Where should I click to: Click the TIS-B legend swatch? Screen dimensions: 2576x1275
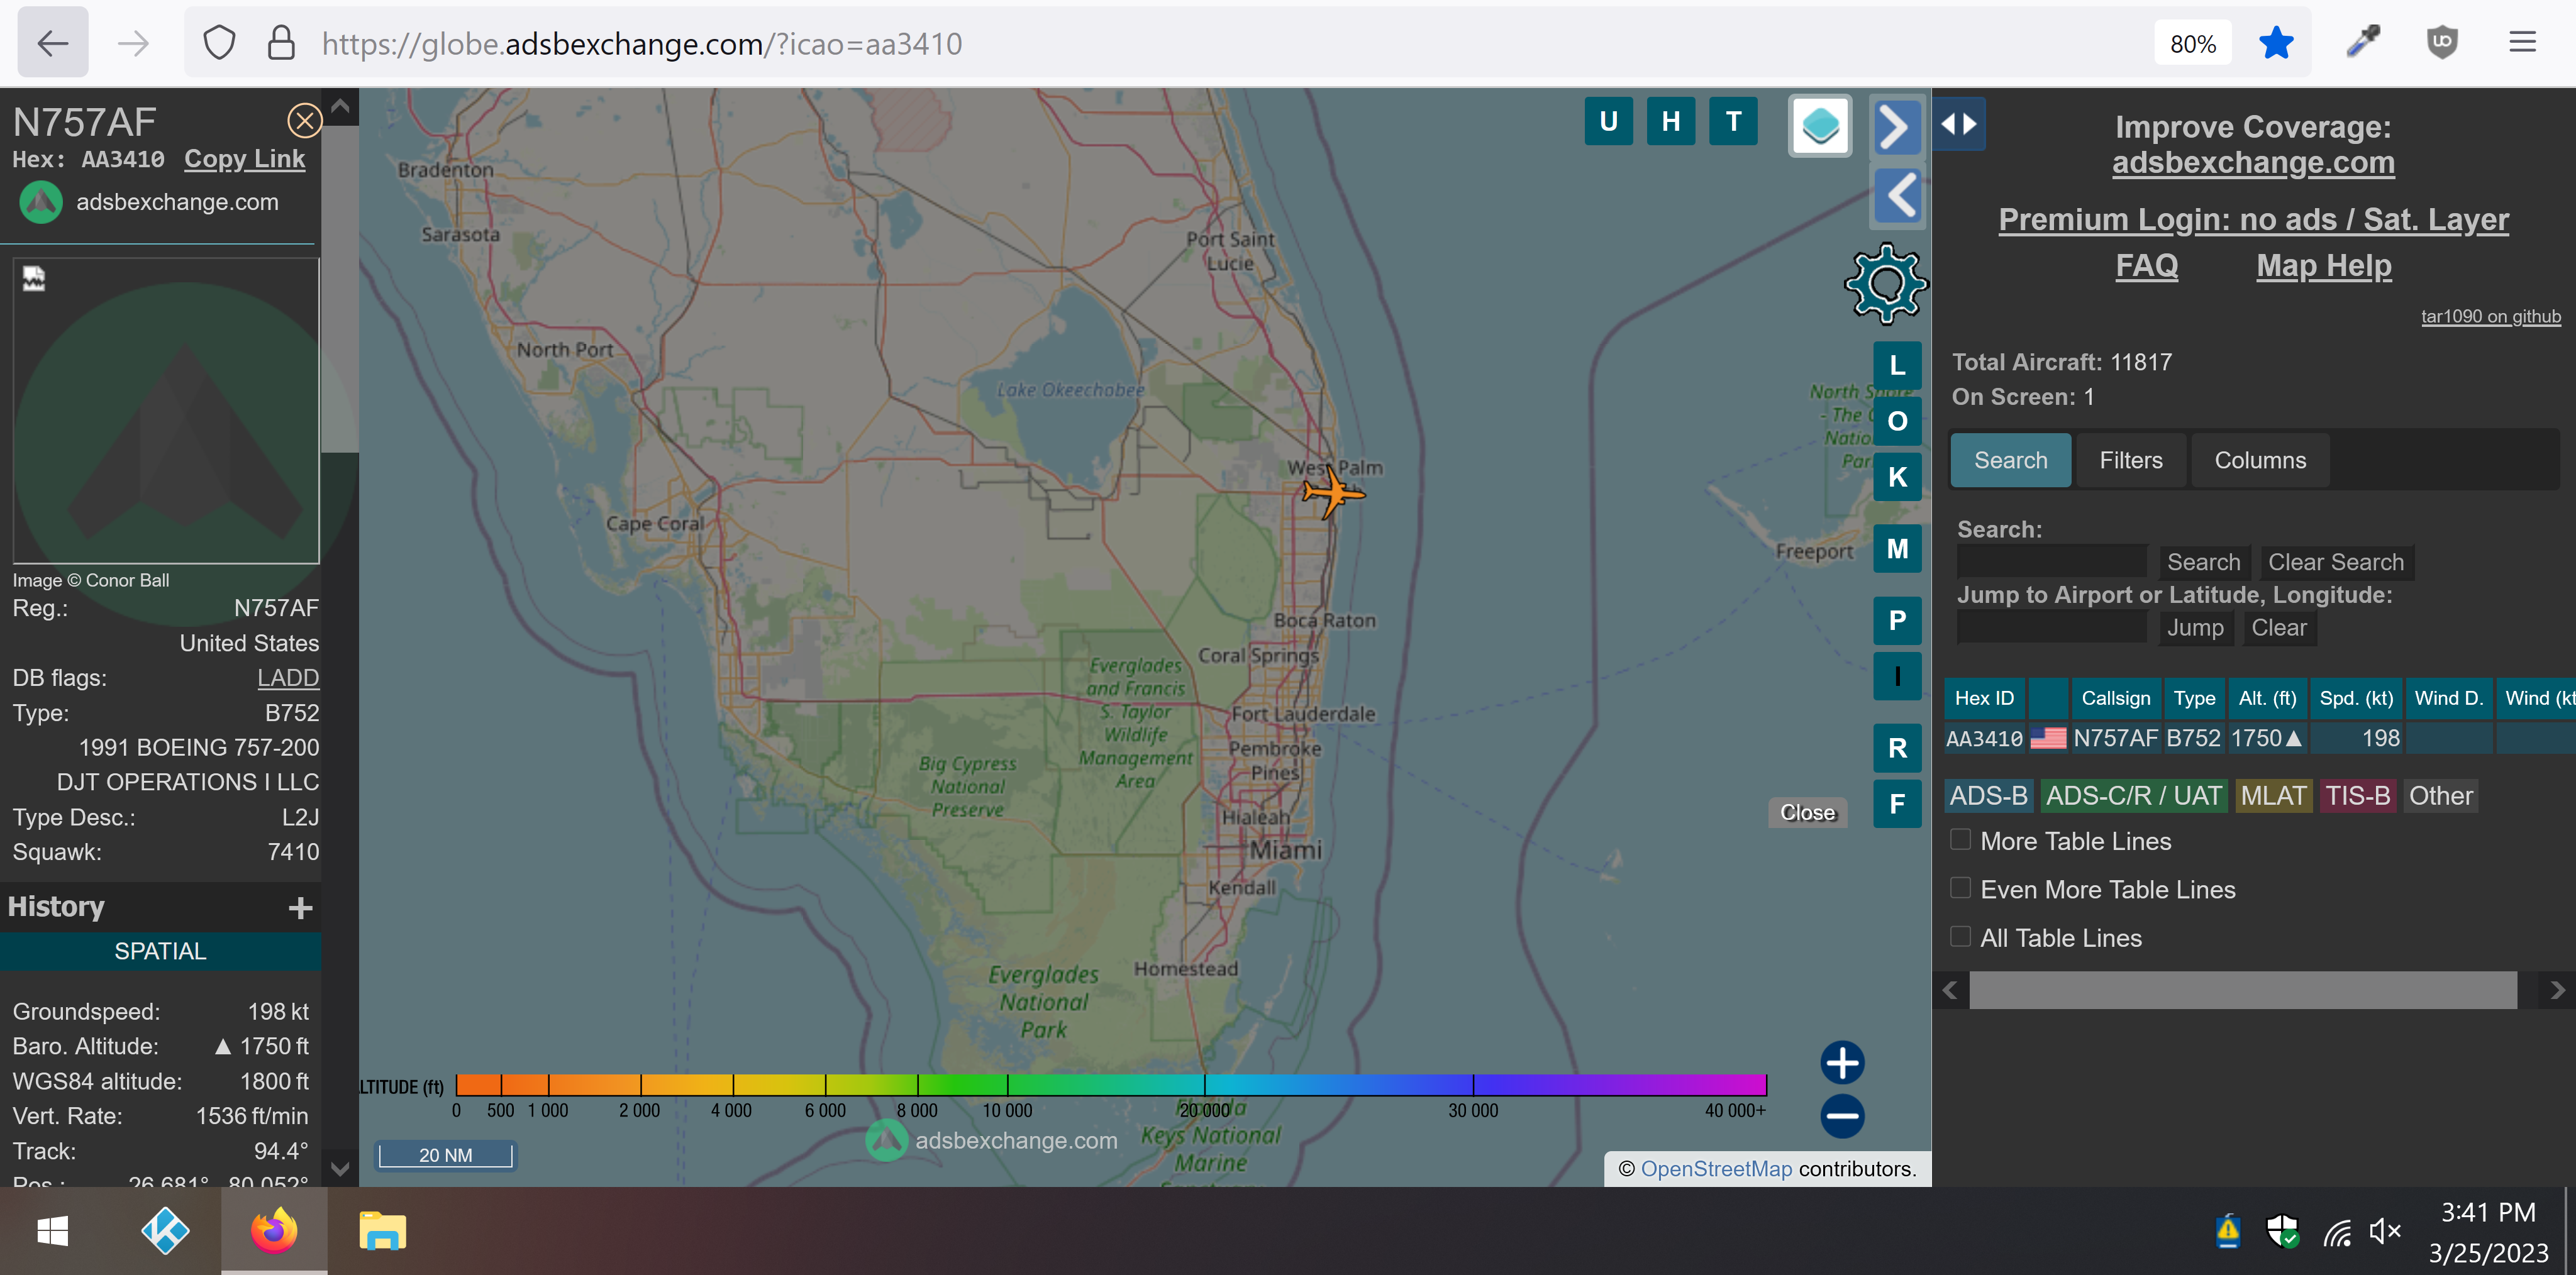2357,796
